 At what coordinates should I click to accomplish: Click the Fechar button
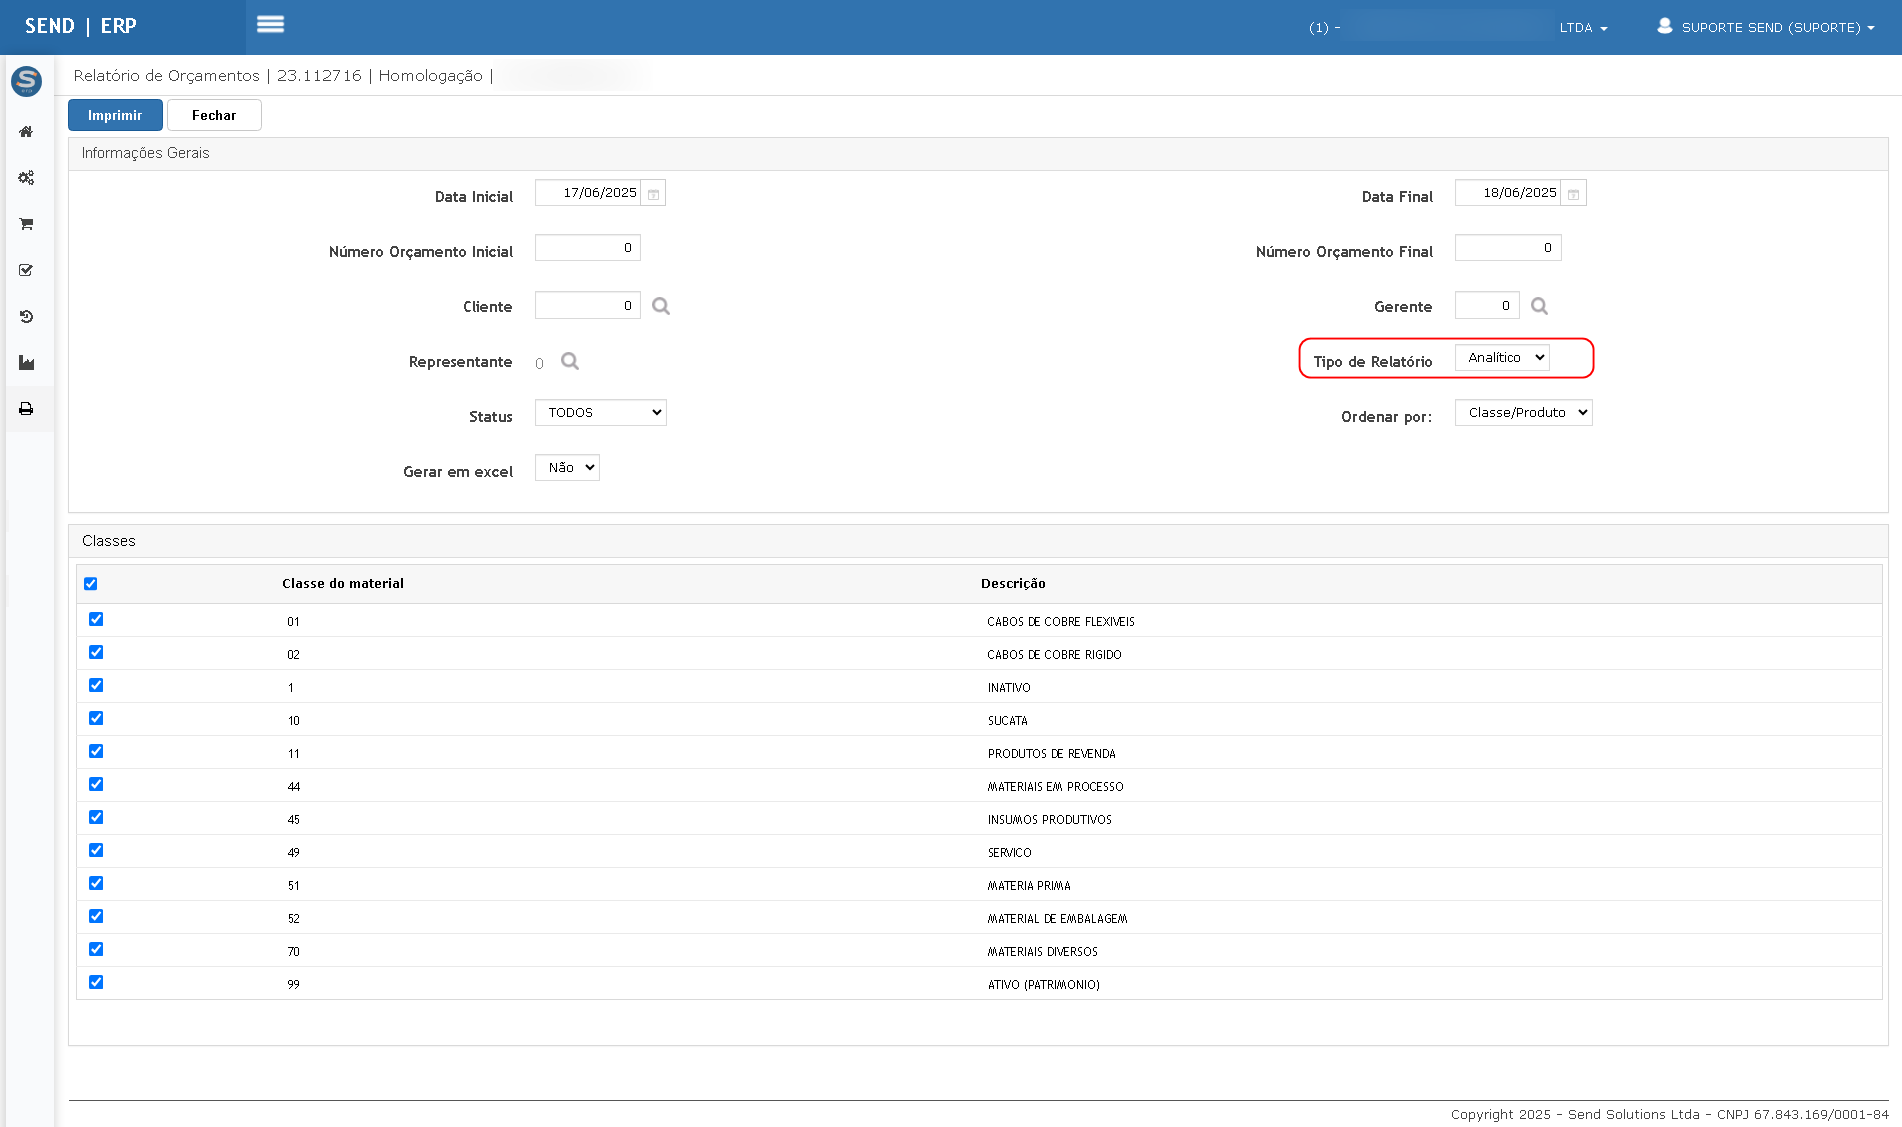tap(214, 115)
